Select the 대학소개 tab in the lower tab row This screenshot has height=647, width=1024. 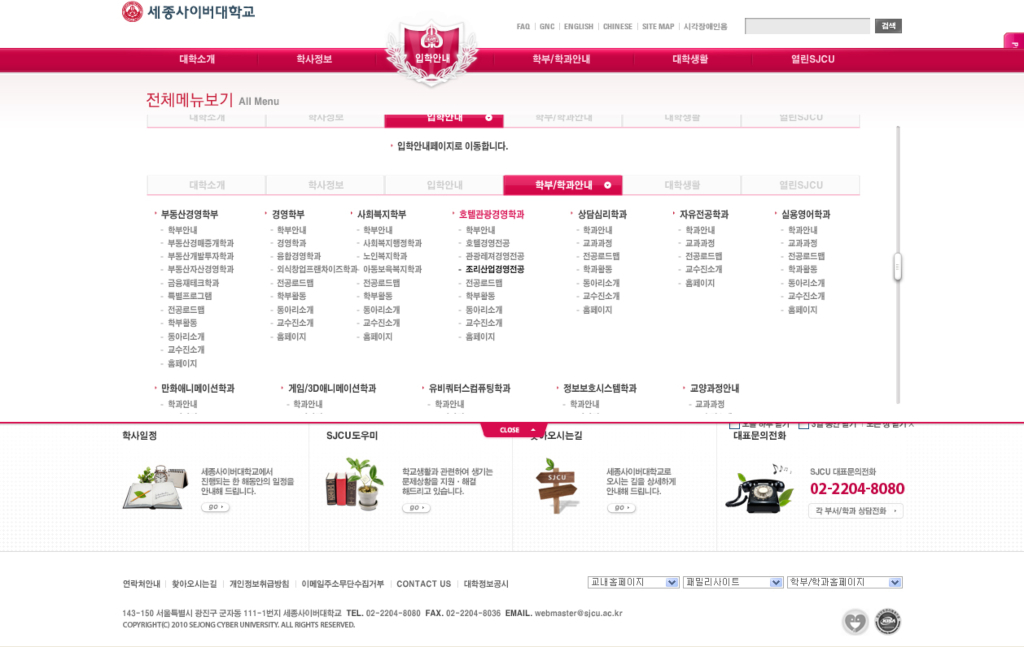(x=207, y=185)
